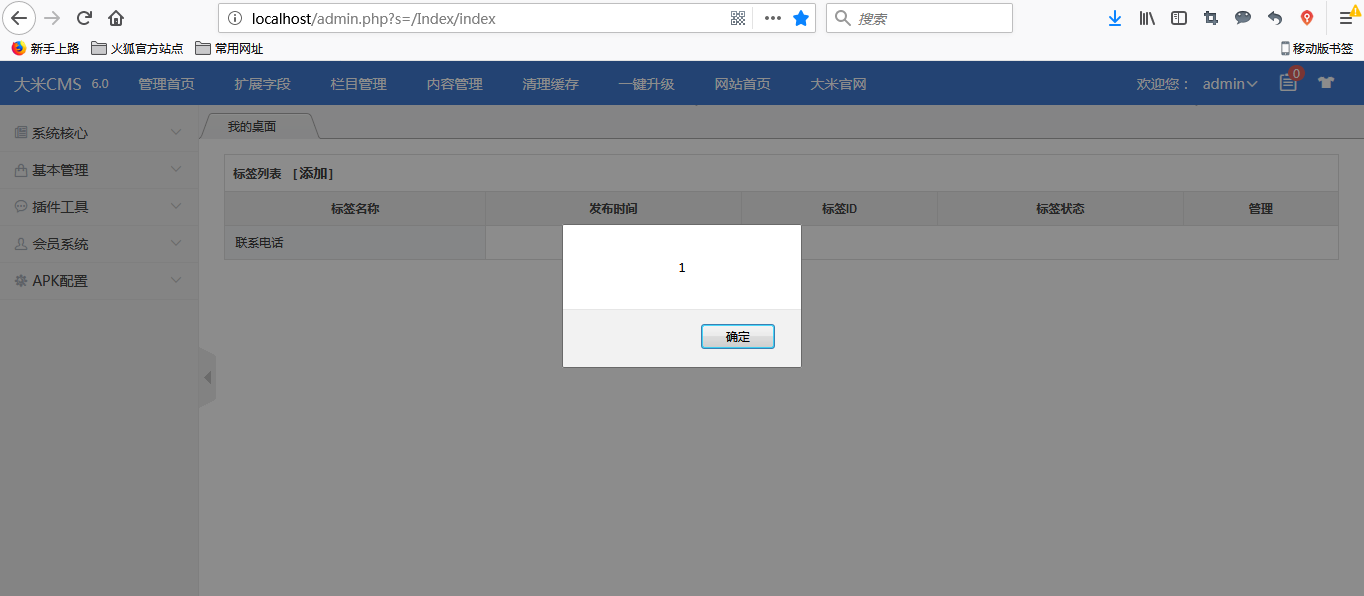The image size is (1364, 596).
Task: Toggle the browser sidebar icon
Action: pos(1178,18)
